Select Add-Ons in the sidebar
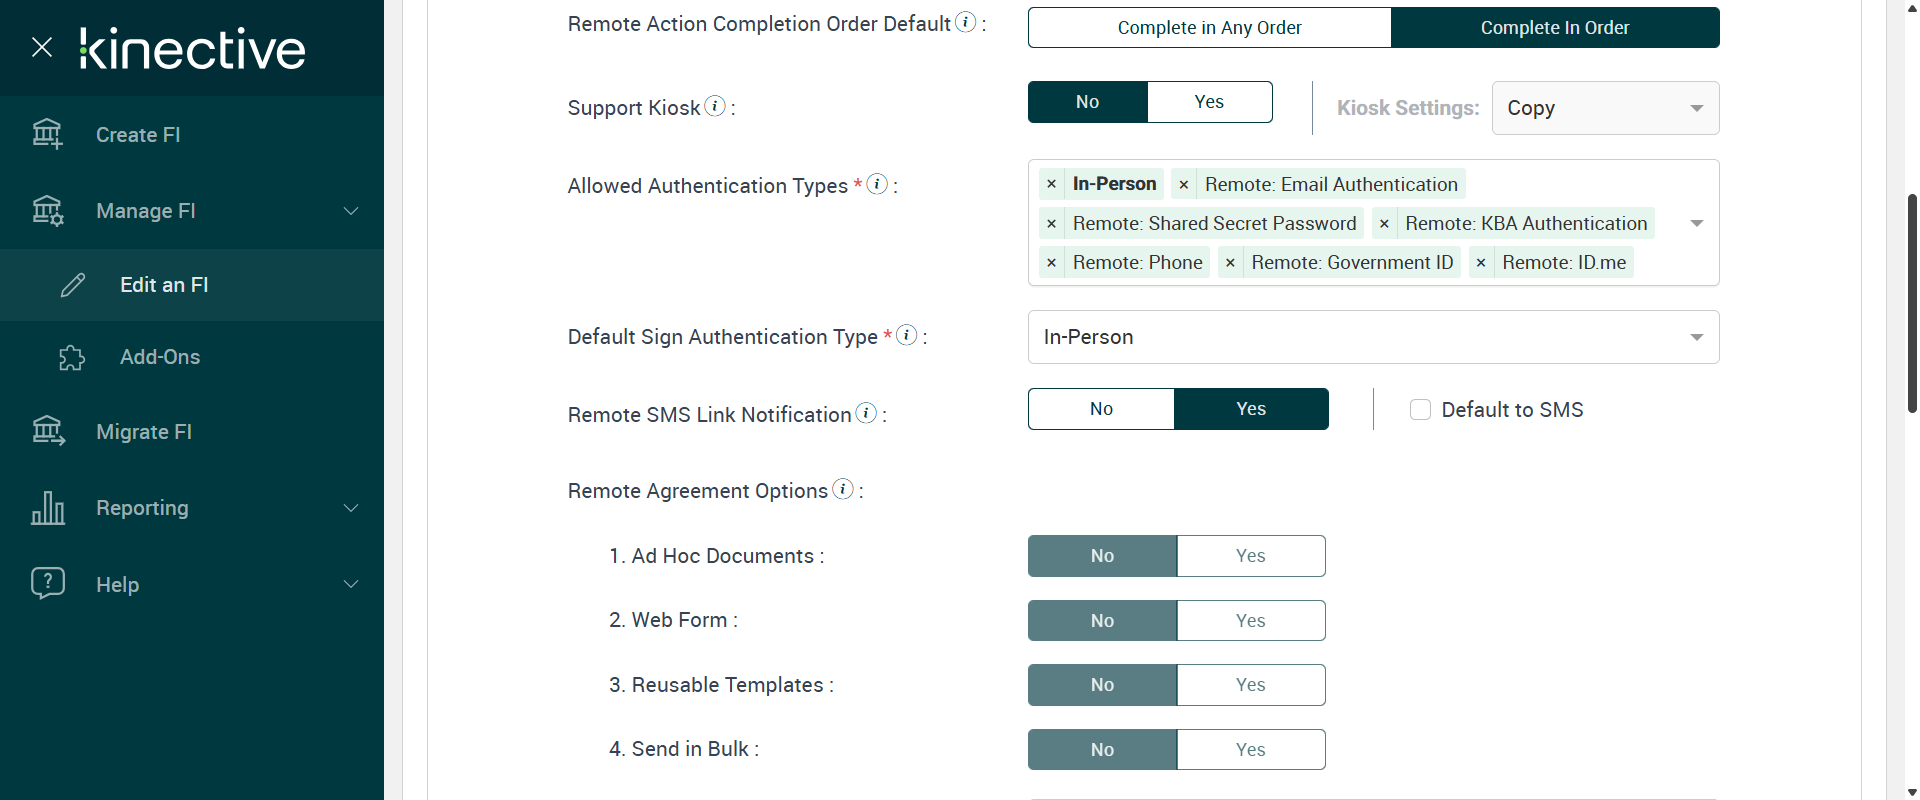The image size is (1920, 800). pos(160,357)
